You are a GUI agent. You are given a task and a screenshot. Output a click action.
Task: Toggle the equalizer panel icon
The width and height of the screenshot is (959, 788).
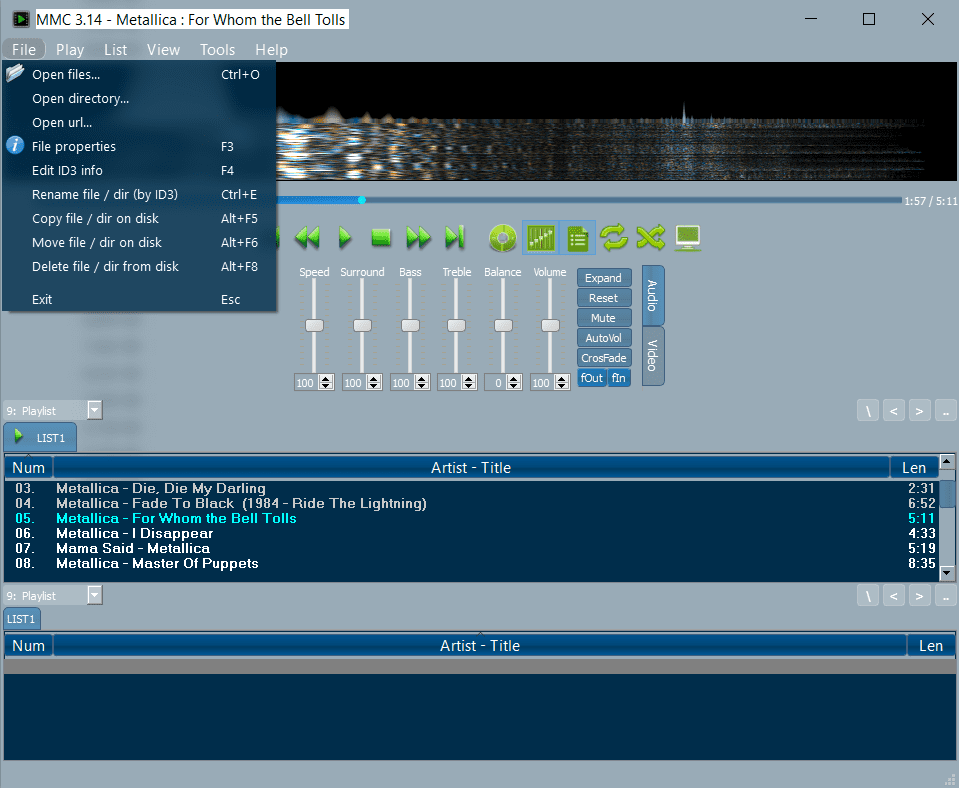(541, 237)
